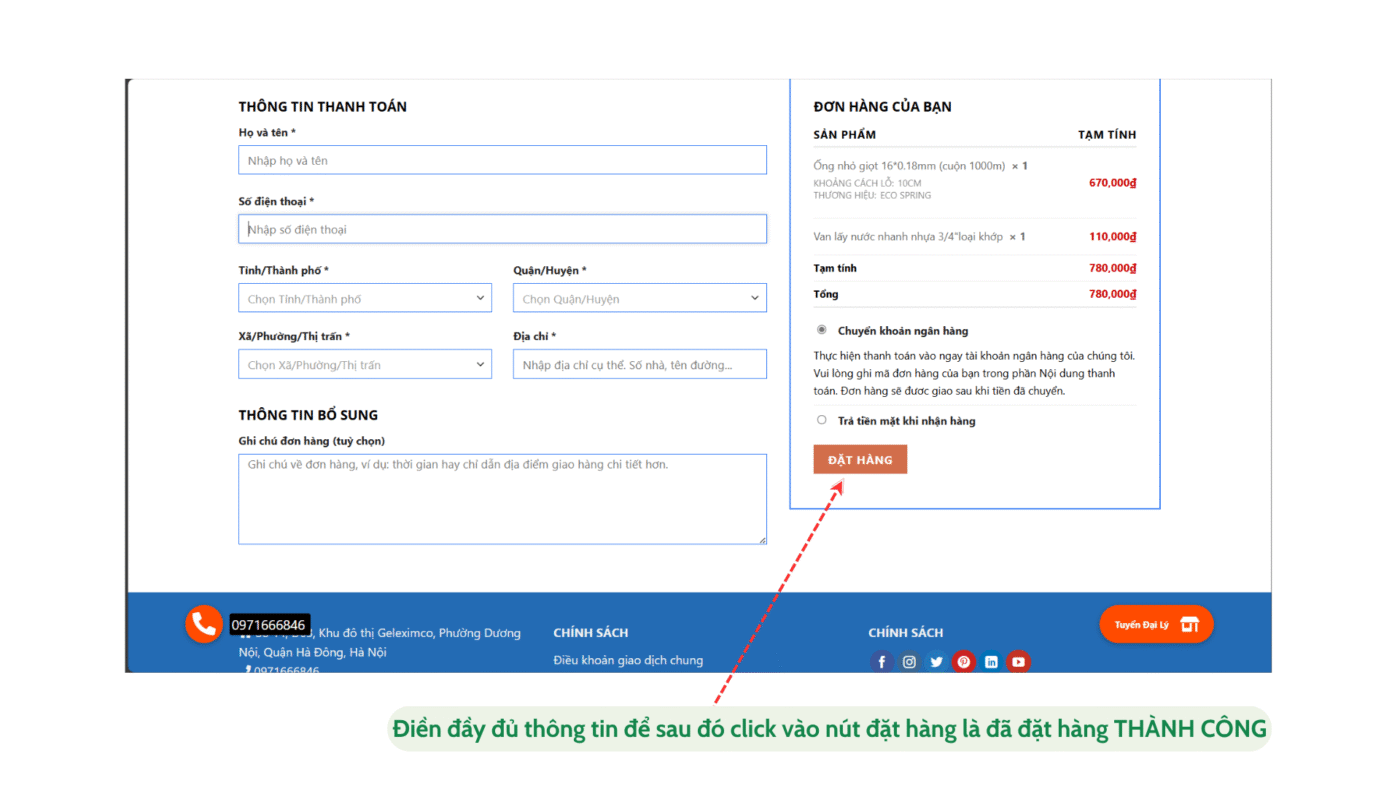Click the store icon on Tuyển Đại Lý
The width and height of the screenshot is (1400, 788).
click(x=1189, y=625)
